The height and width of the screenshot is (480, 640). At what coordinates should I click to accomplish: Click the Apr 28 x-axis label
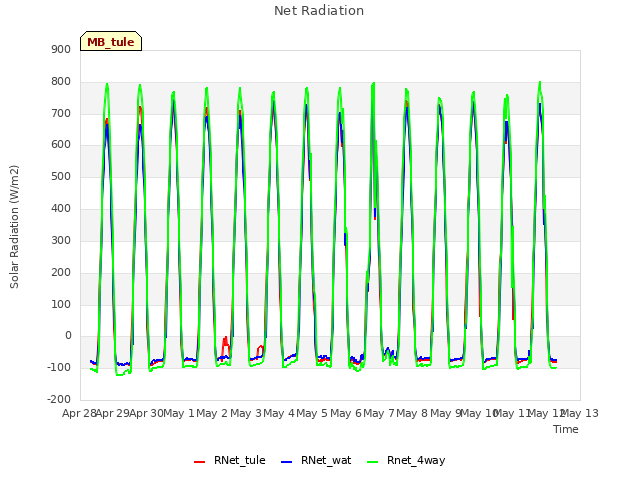click(x=79, y=413)
